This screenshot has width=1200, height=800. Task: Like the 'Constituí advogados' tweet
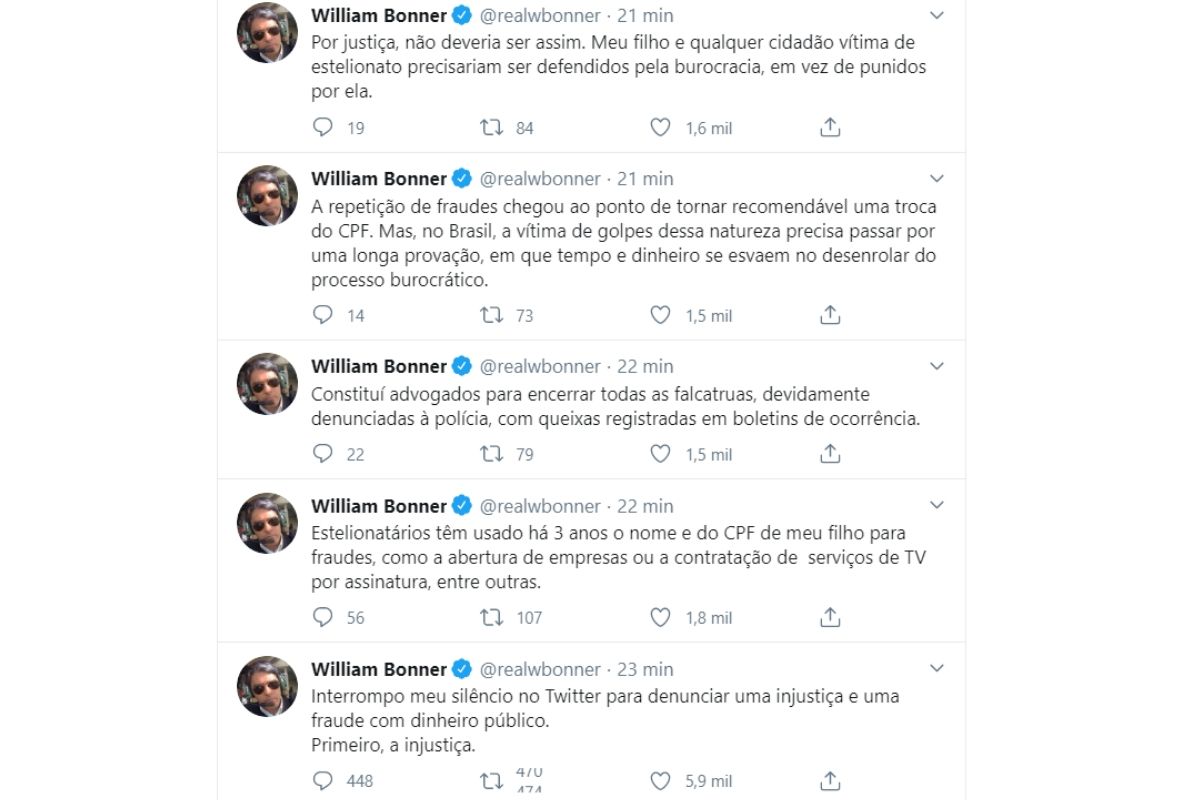pyautogui.click(x=660, y=454)
